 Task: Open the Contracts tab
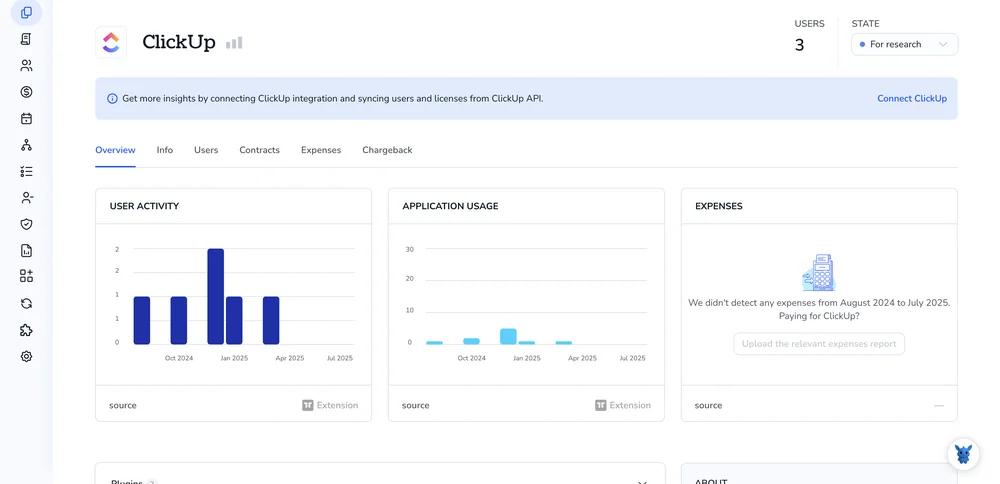260,150
